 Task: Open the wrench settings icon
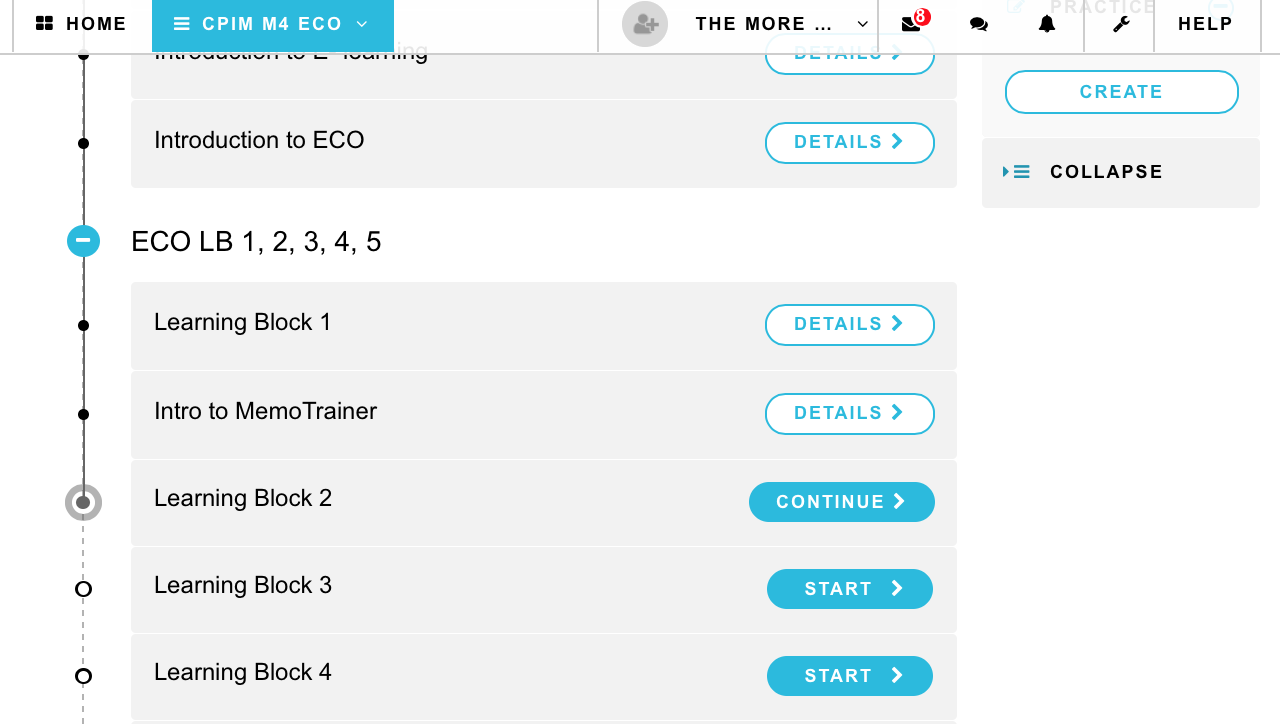[x=1121, y=25]
